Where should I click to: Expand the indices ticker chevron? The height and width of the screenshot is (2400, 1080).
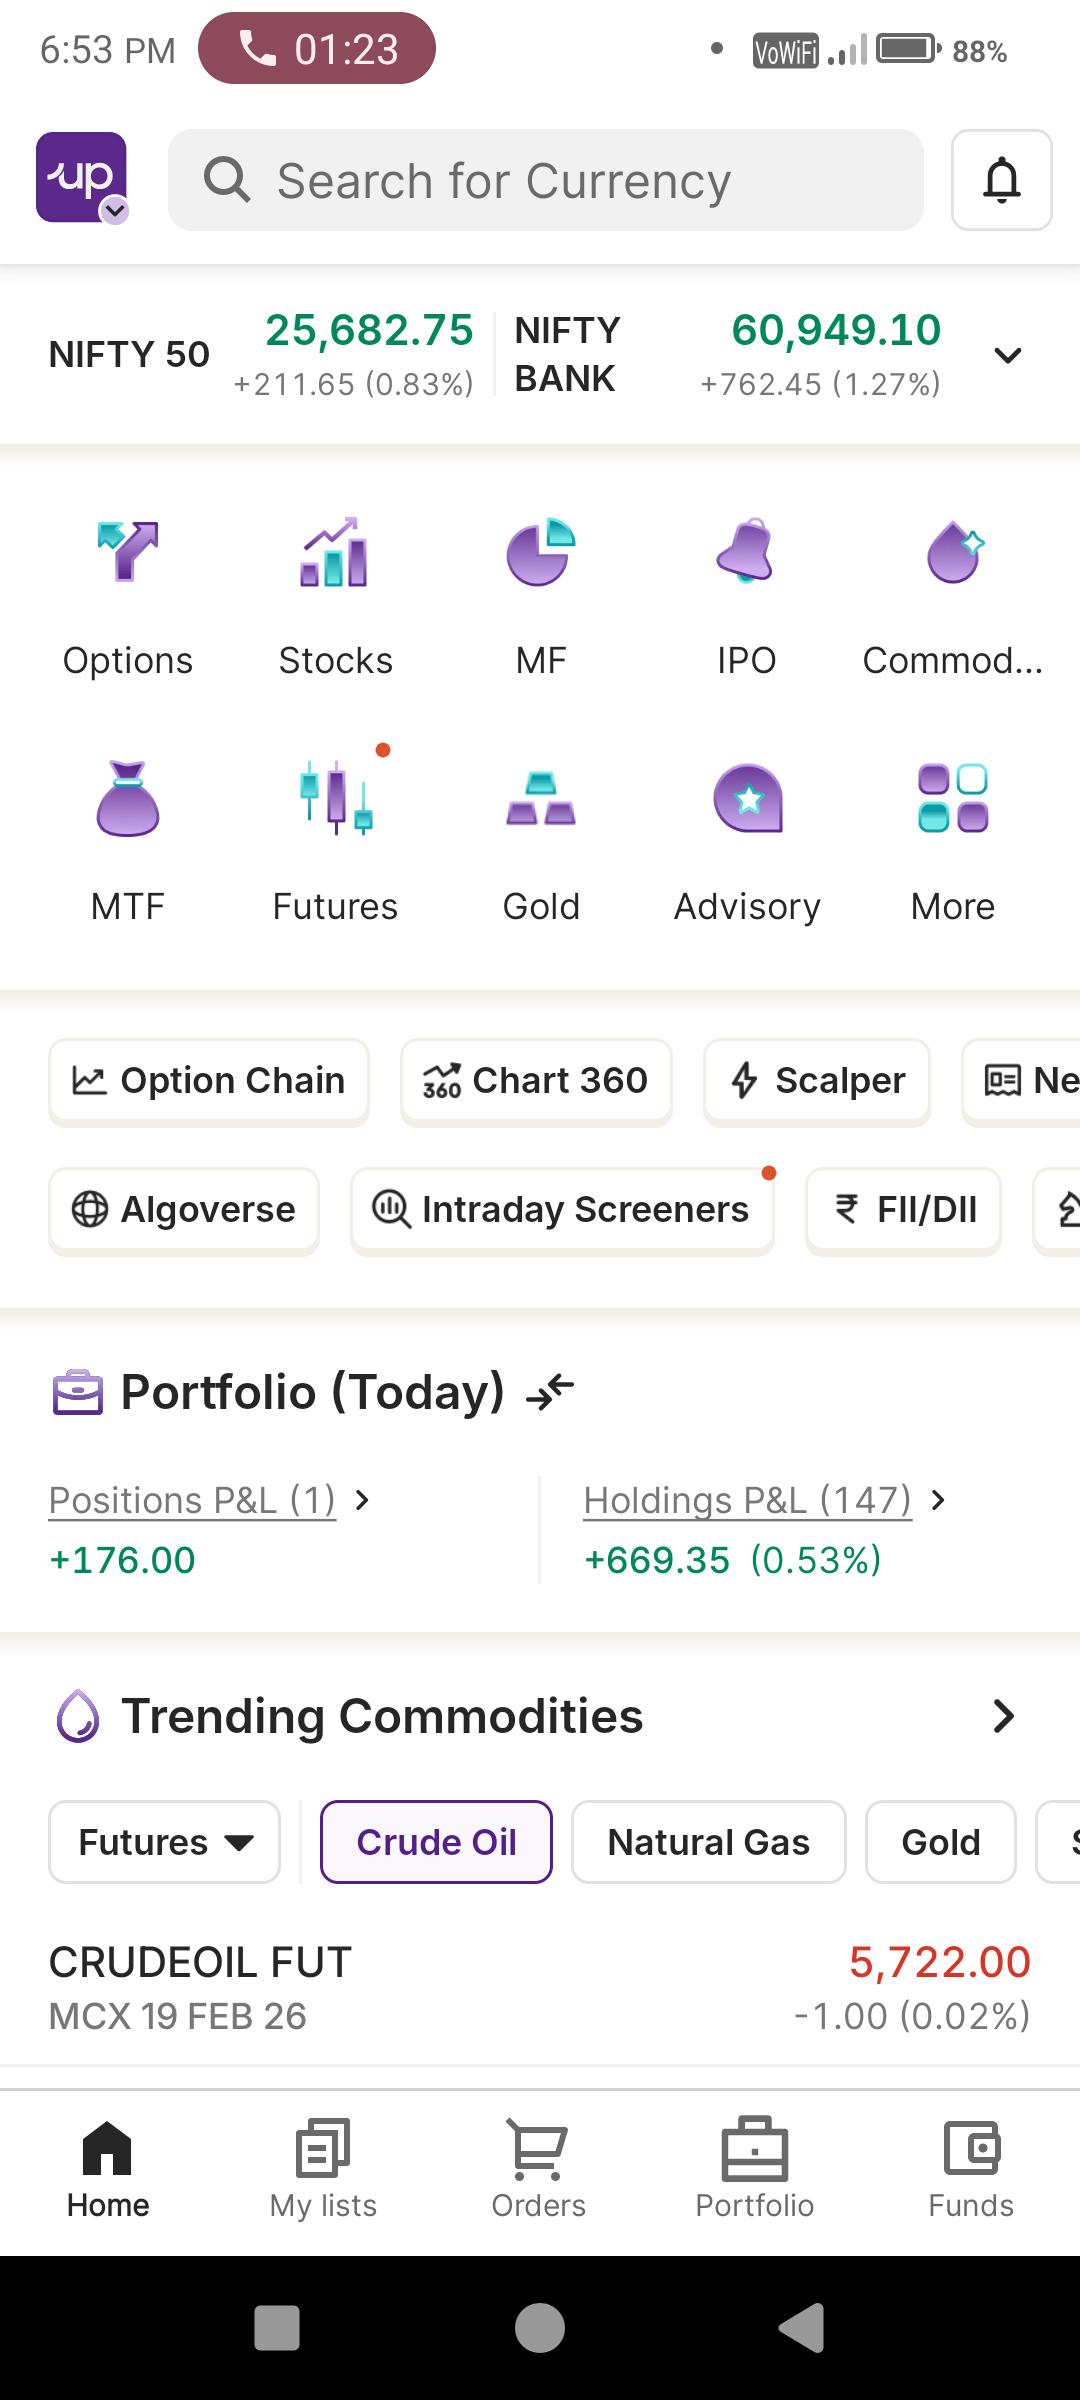pos(1008,355)
